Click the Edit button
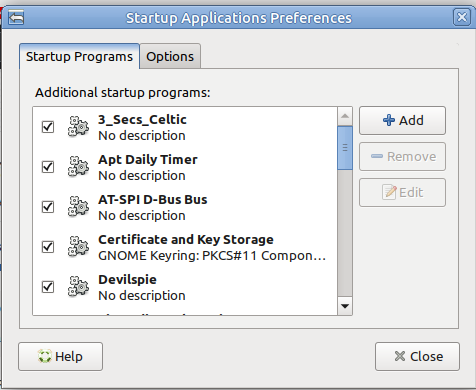Image resolution: width=476 pixels, height=390 pixels. pos(402,192)
